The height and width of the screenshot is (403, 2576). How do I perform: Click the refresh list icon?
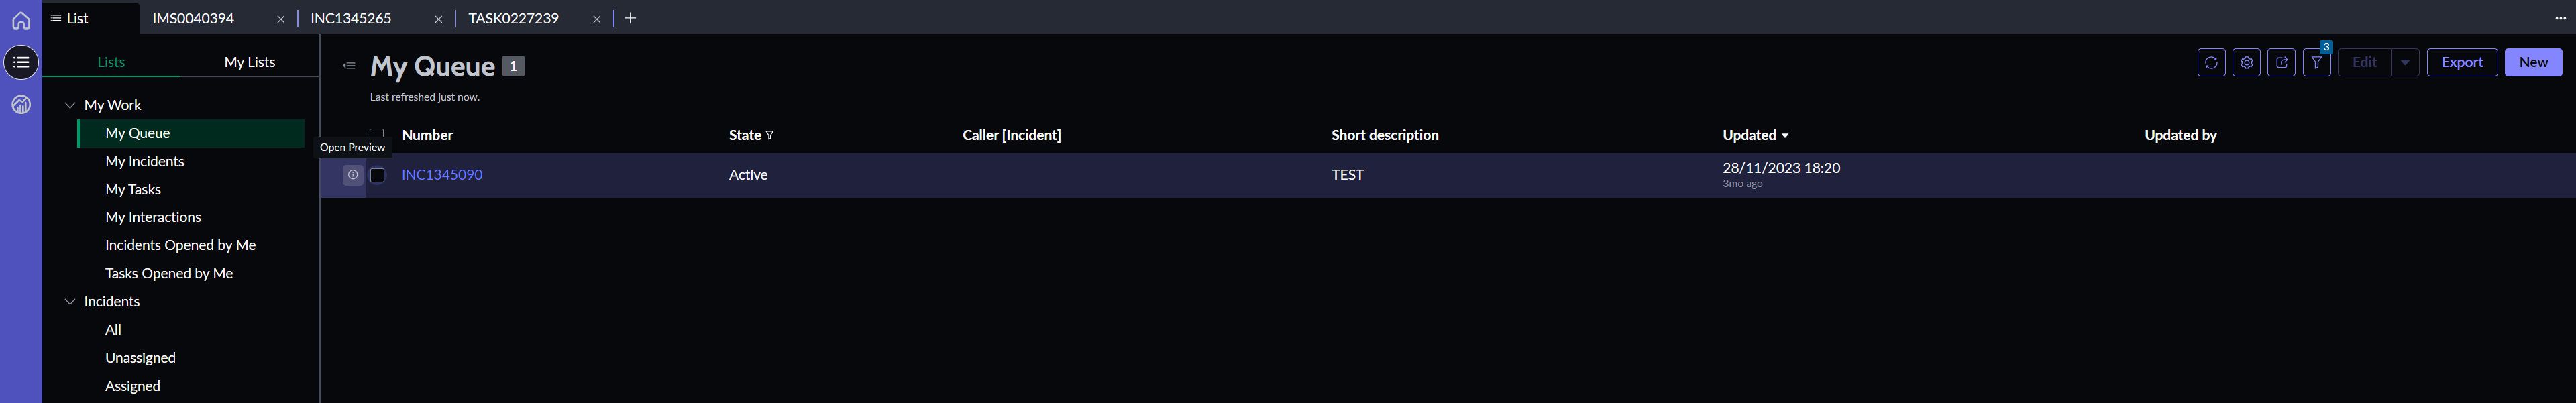click(2211, 63)
